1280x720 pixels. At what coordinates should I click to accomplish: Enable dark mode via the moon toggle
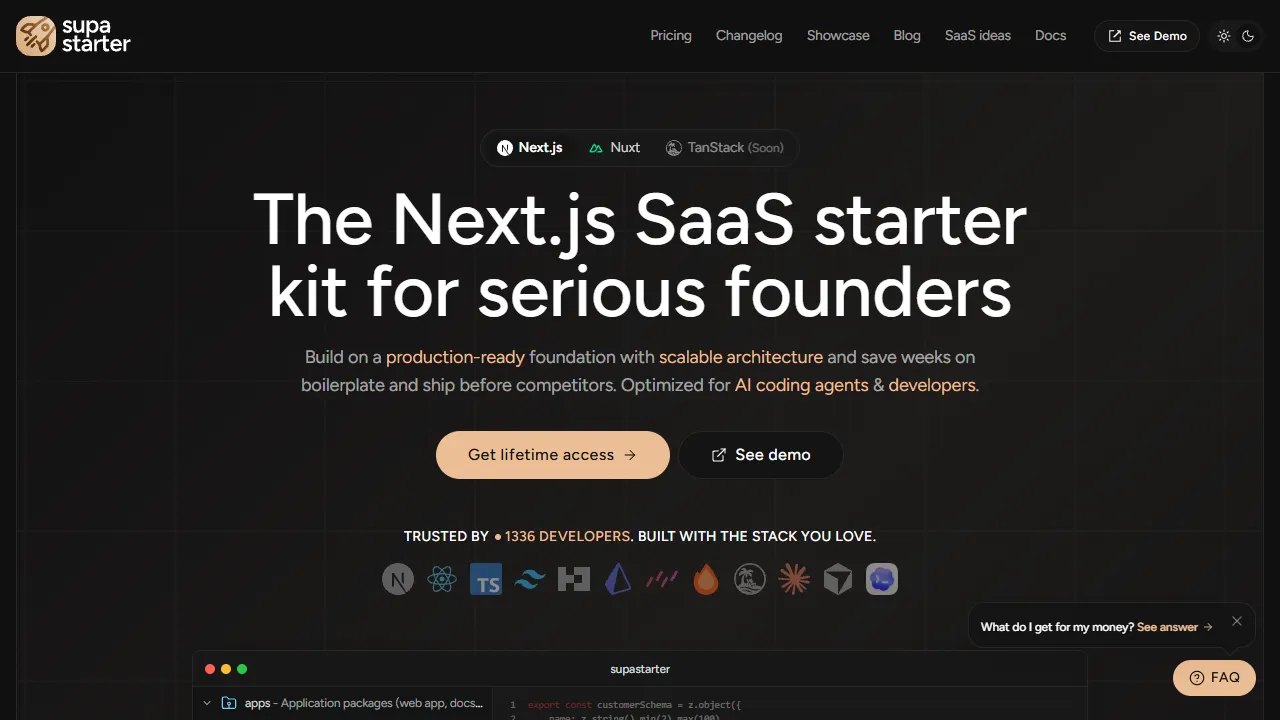pyautogui.click(x=1247, y=35)
